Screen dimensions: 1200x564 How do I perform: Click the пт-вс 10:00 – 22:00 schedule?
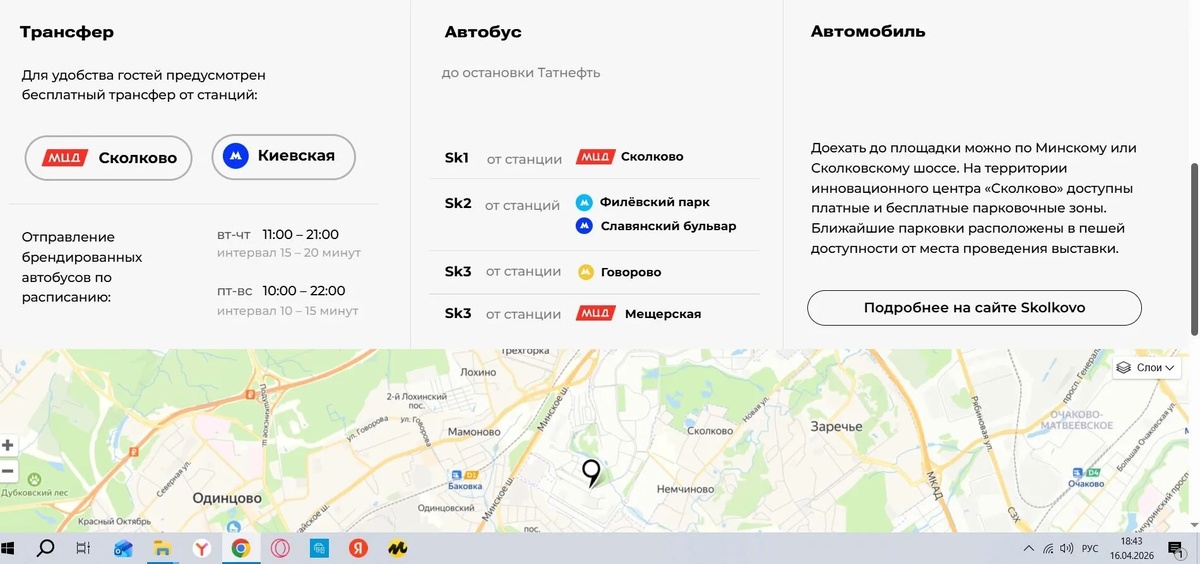click(x=281, y=291)
